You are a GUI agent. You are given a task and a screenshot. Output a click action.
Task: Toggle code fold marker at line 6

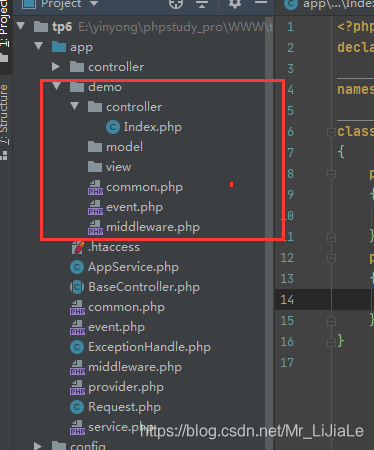(x=331, y=132)
